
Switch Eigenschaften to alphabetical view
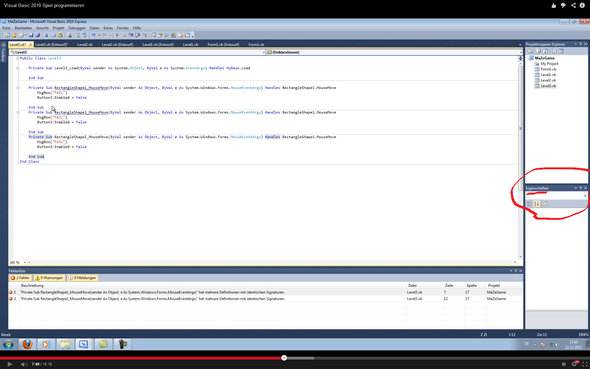(537, 203)
